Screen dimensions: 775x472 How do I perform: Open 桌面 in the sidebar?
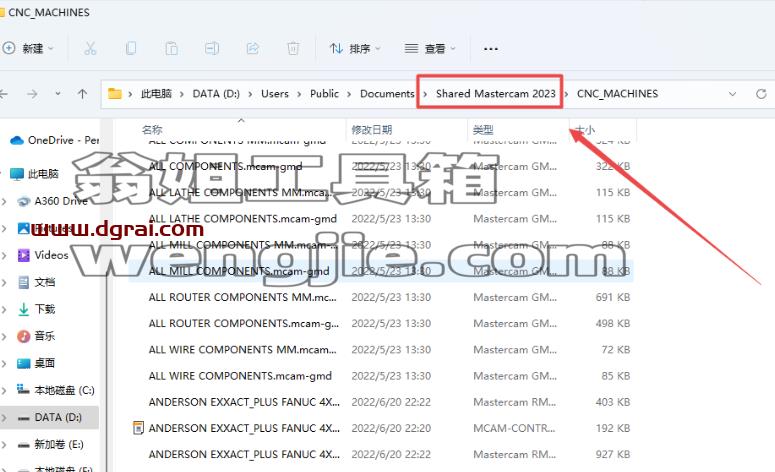[x=37, y=363]
